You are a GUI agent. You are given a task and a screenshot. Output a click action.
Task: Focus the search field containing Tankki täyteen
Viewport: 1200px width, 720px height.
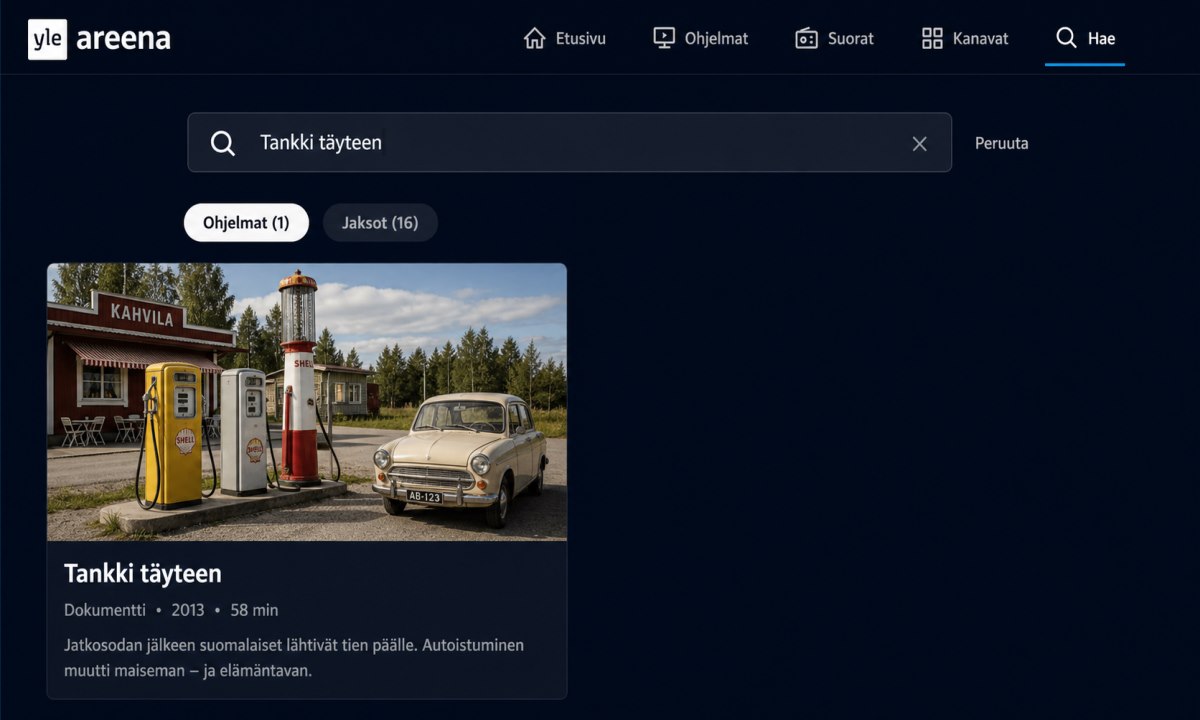point(569,142)
